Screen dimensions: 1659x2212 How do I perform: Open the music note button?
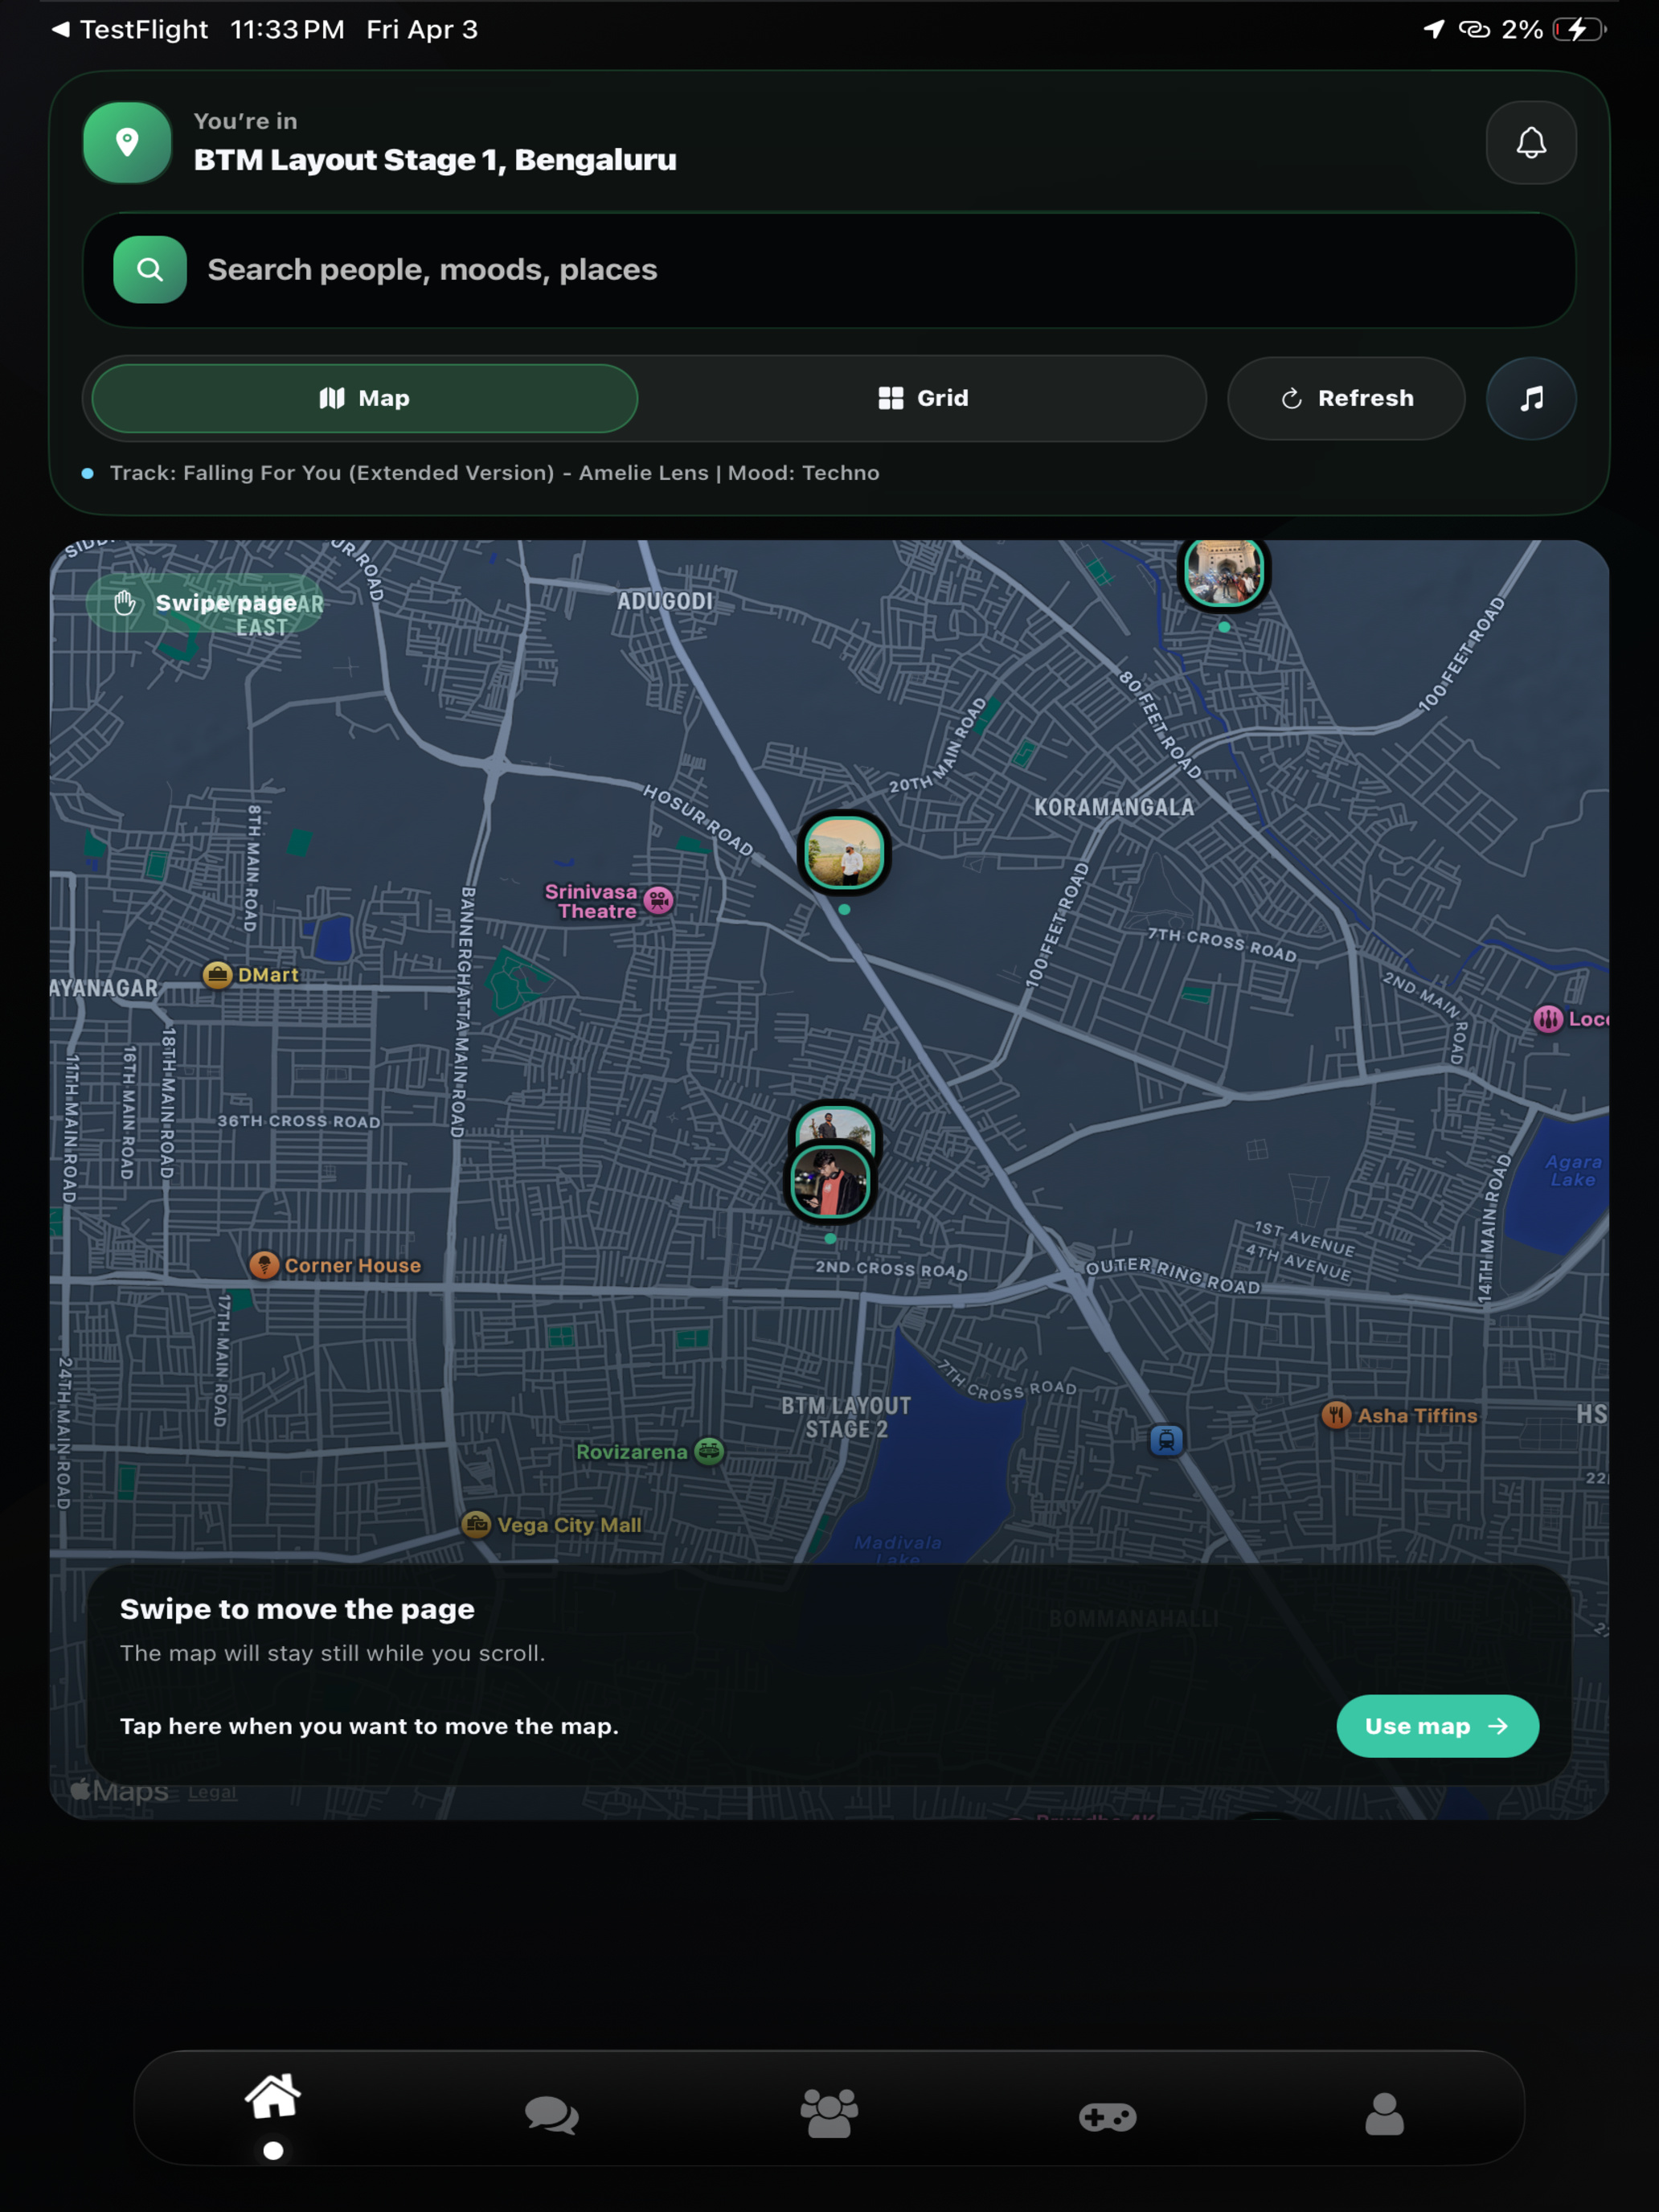pyautogui.click(x=1531, y=398)
